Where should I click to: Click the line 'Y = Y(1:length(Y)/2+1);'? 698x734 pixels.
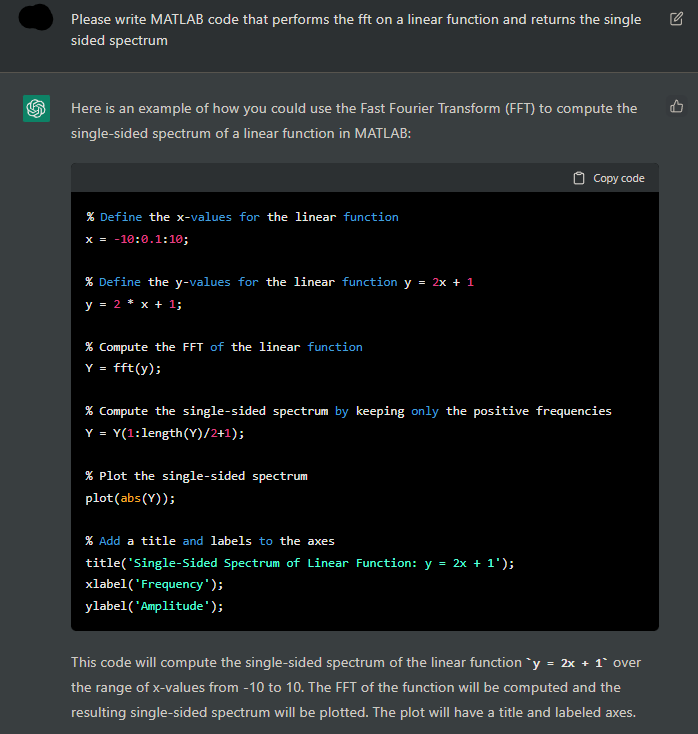(165, 433)
